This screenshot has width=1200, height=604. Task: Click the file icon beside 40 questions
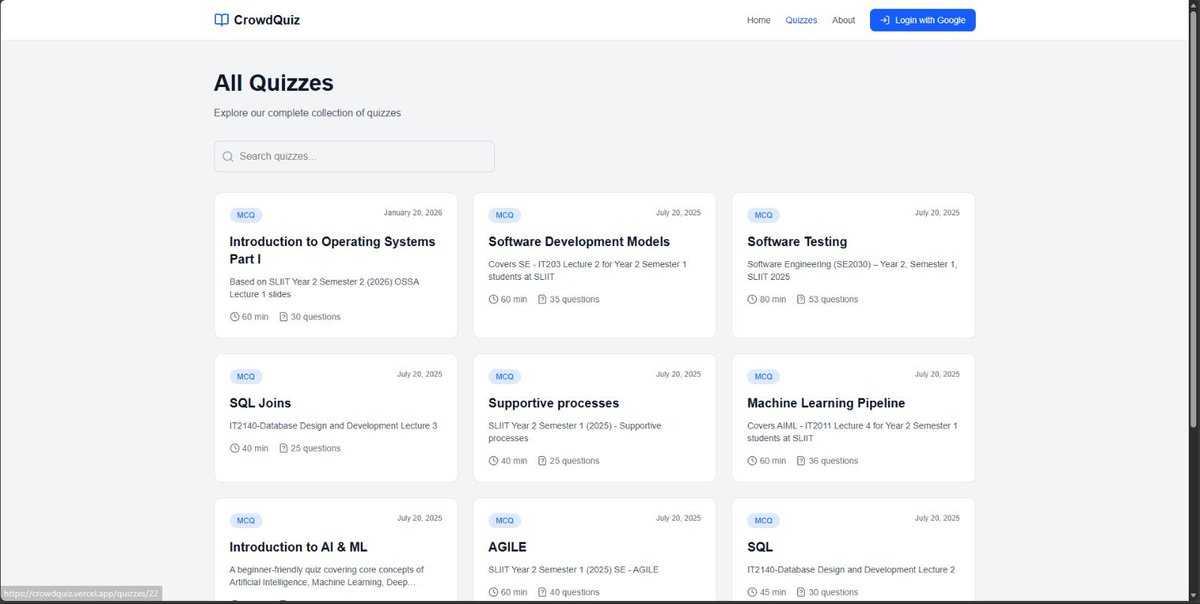(542, 592)
